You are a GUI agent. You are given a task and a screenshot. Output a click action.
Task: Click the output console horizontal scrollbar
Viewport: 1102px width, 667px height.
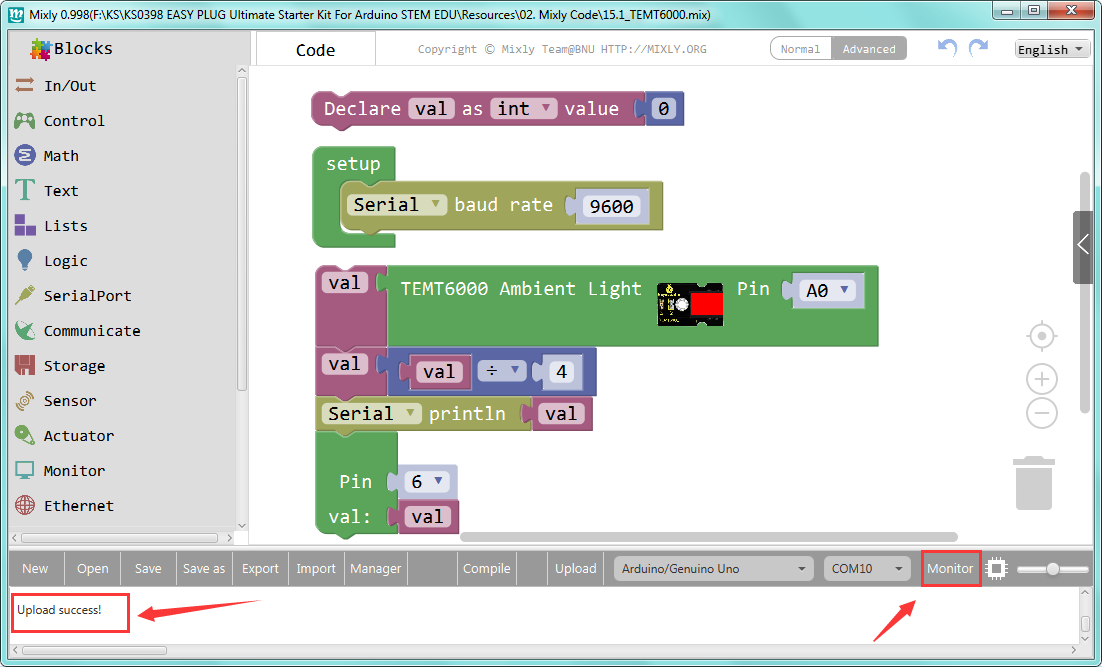pos(96,650)
